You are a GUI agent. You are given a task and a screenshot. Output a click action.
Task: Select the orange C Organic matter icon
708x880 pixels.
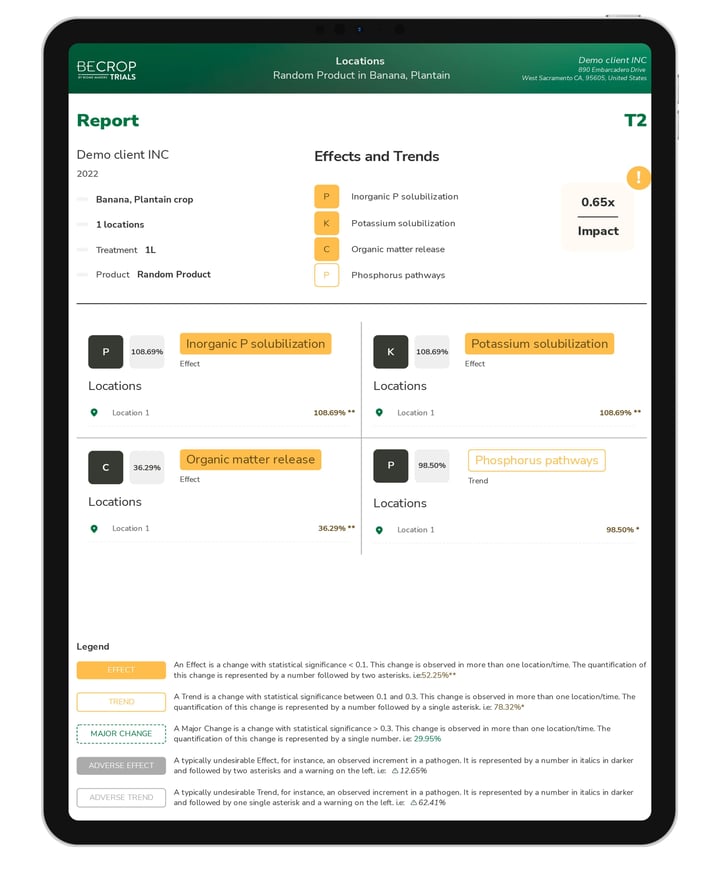pos(326,249)
